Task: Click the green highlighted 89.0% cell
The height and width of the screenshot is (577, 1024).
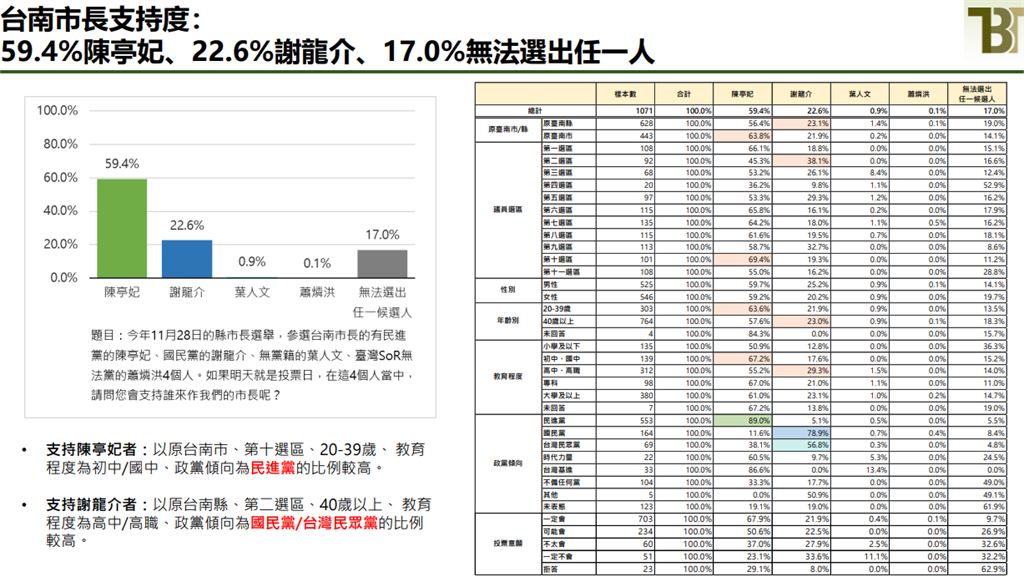Action: point(743,420)
